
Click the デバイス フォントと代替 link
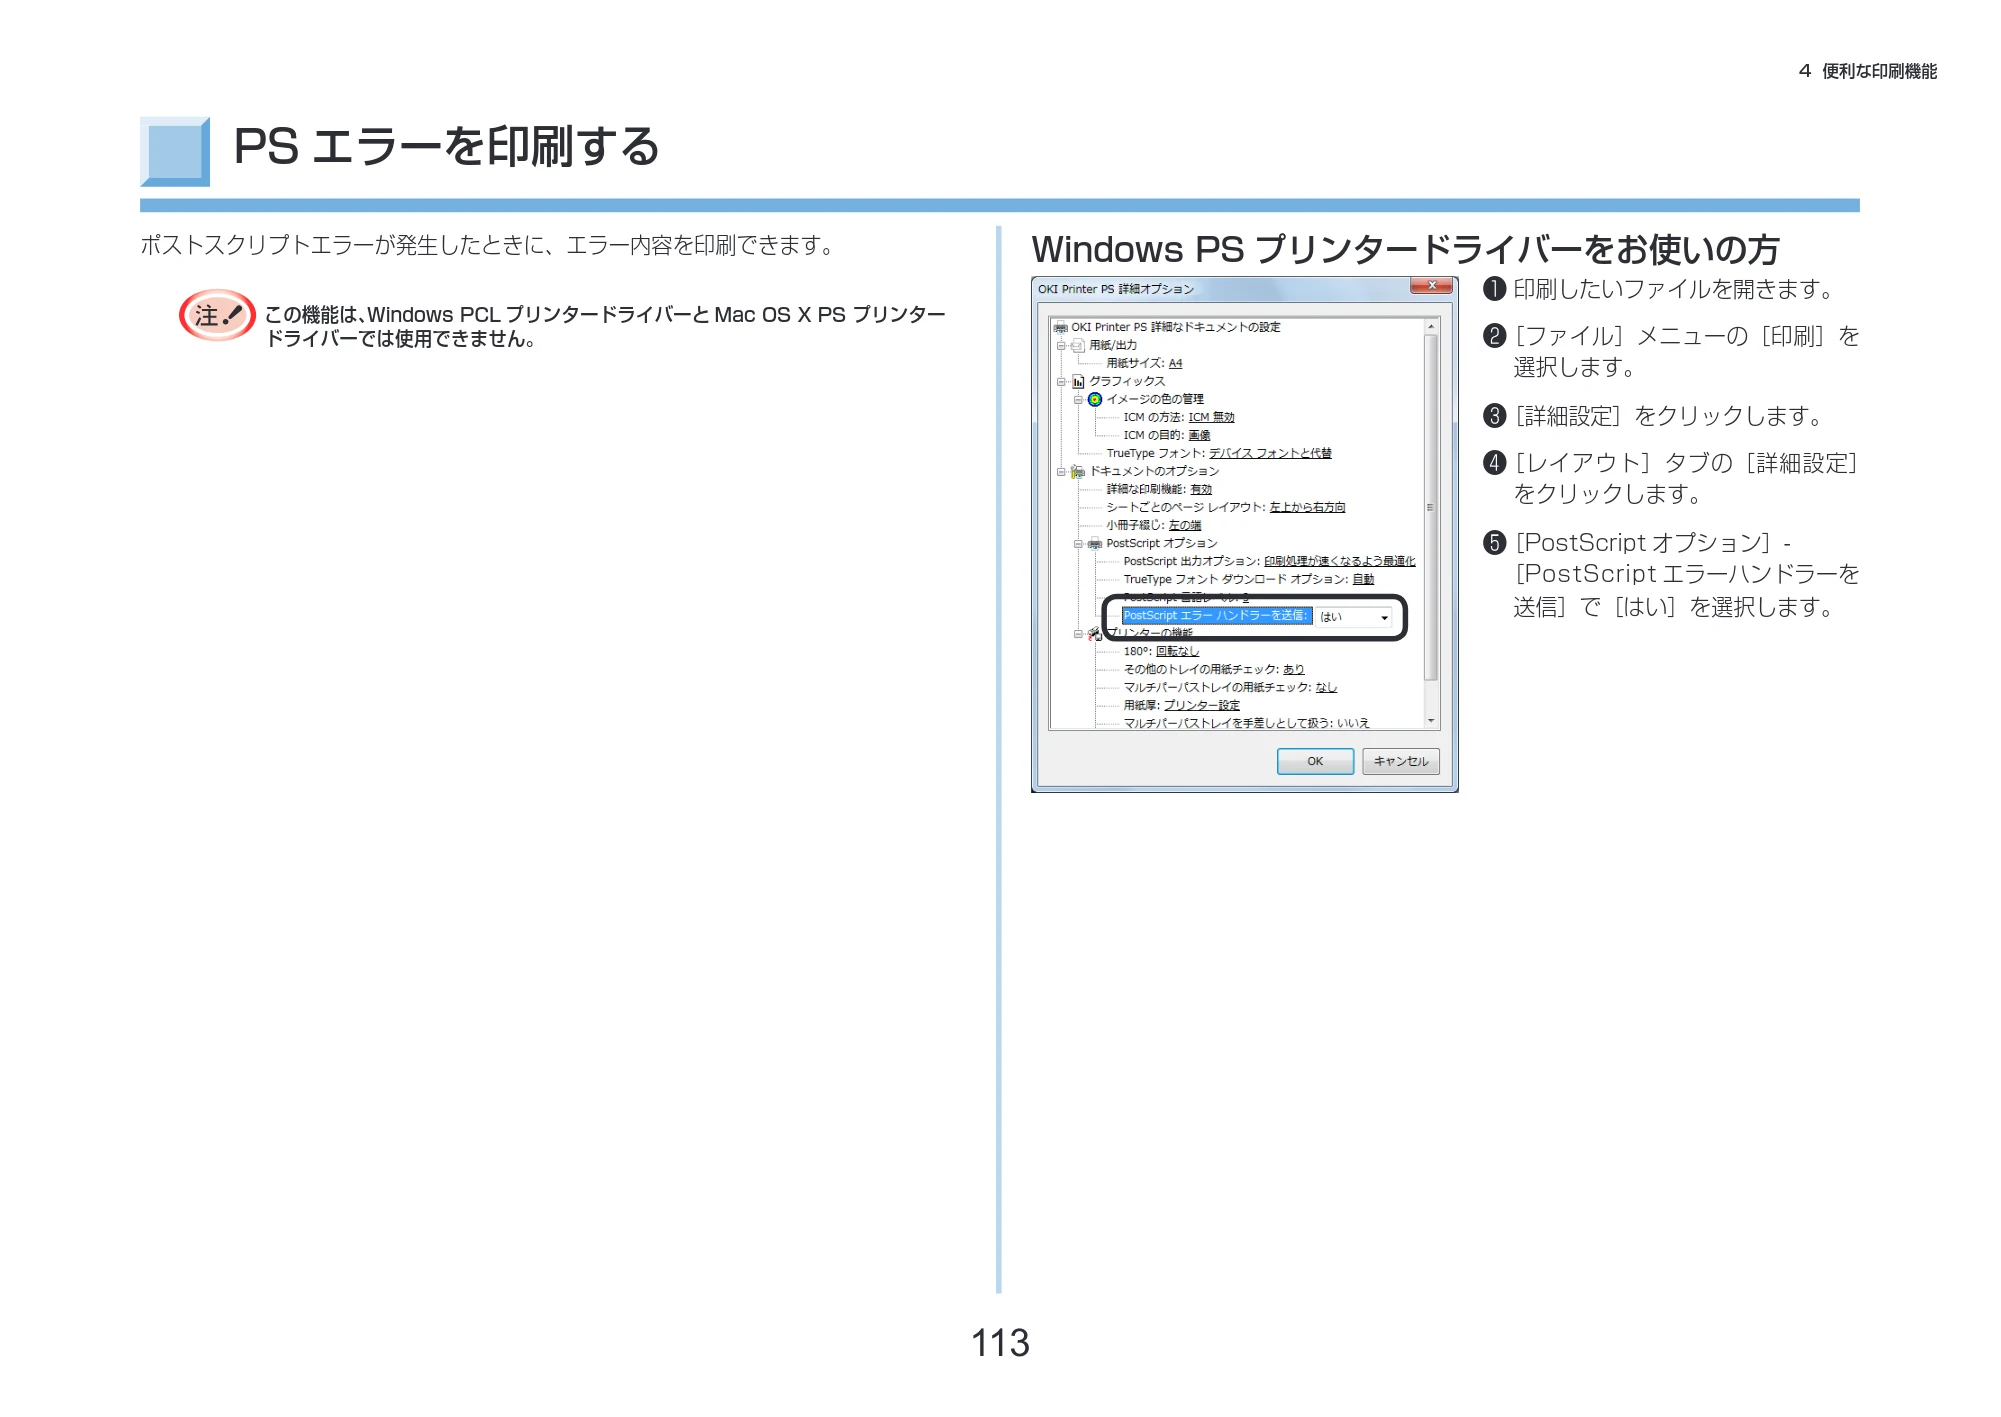1270,453
